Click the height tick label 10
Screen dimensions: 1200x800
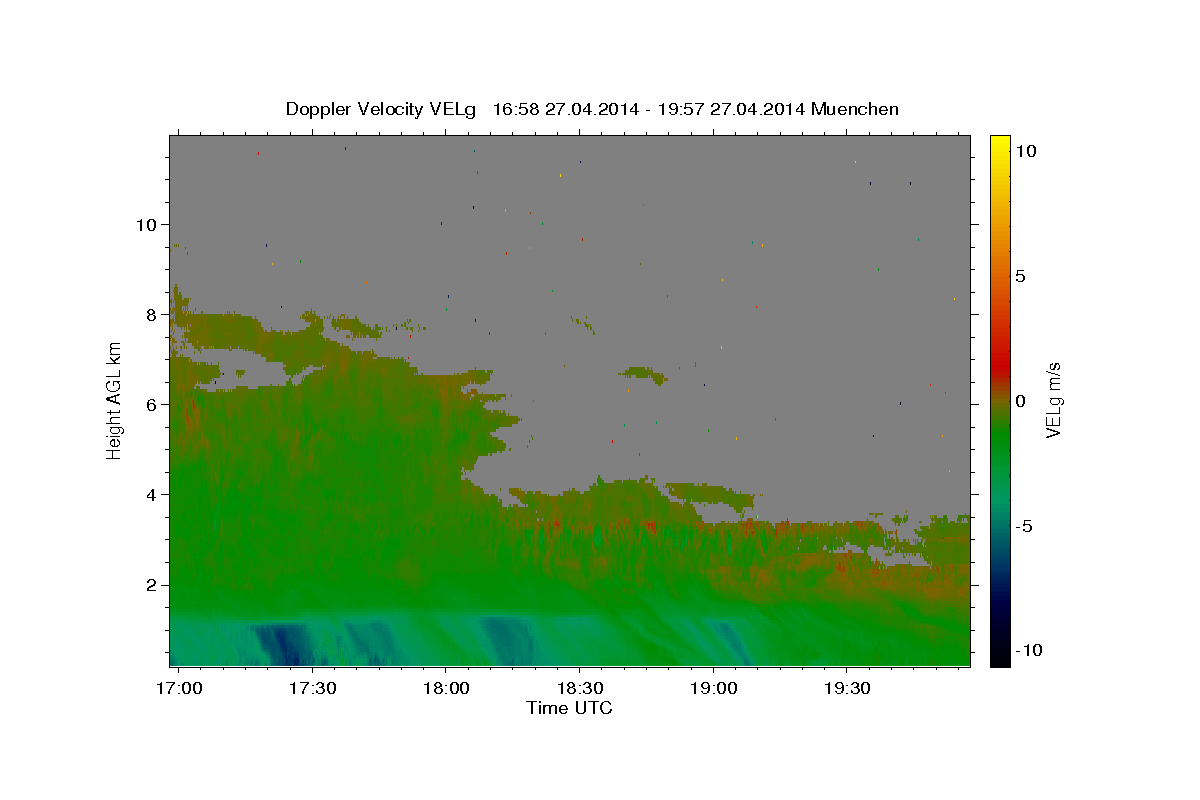[x=146, y=225]
